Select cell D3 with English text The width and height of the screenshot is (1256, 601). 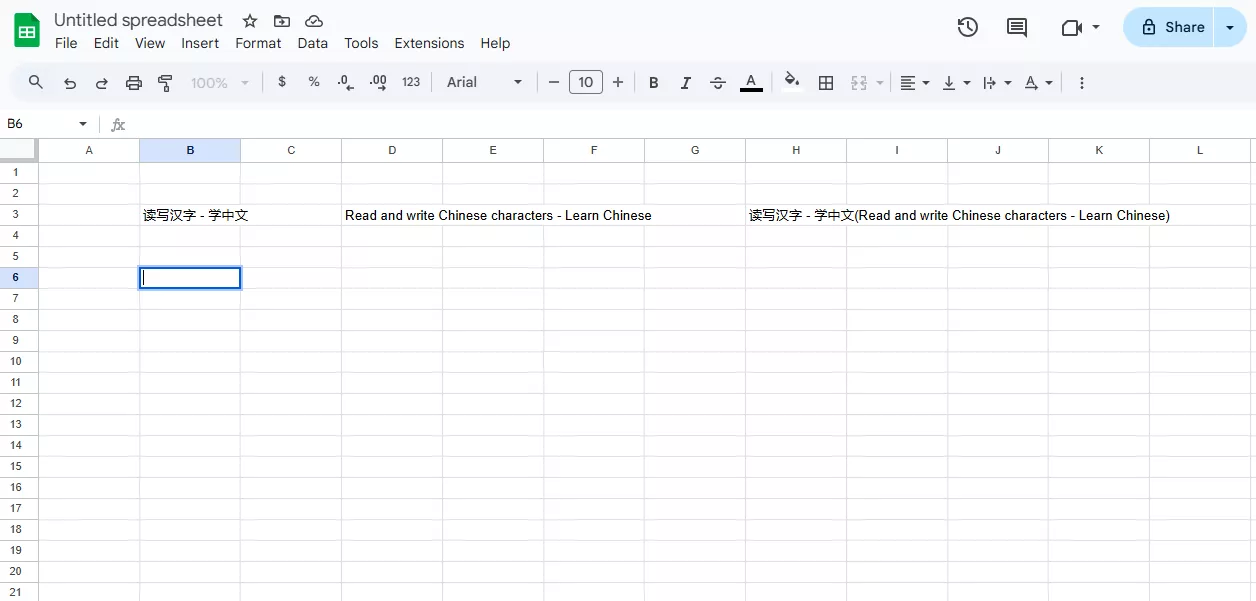pyautogui.click(x=392, y=215)
